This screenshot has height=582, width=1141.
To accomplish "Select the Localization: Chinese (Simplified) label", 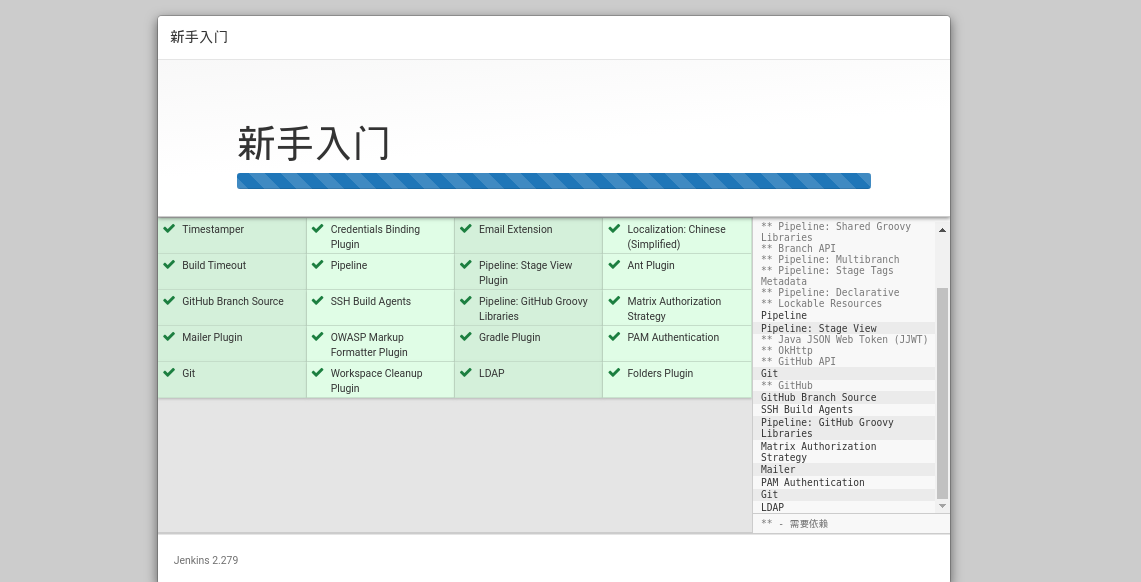I will pos(676,236).
